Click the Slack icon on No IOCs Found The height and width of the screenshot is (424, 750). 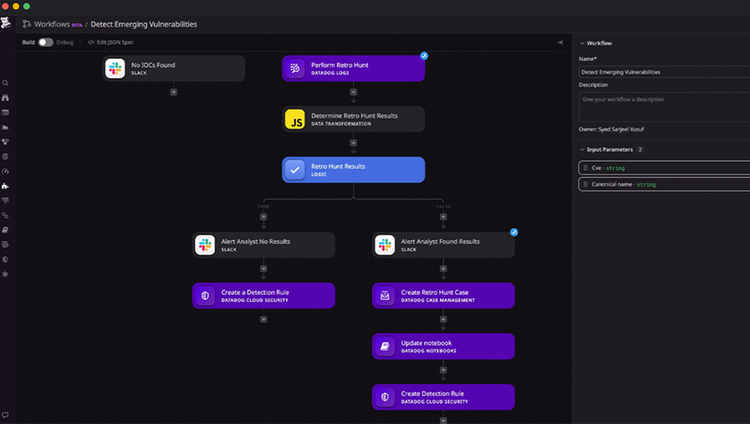115,68
